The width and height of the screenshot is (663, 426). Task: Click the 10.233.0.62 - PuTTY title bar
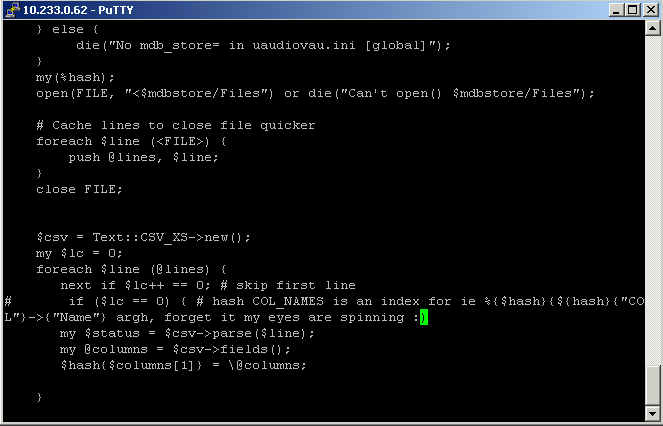(300, 10)
